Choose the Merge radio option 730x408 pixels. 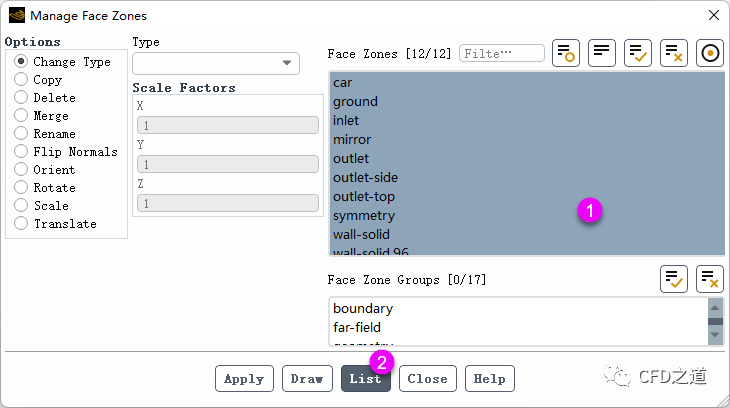click(x=21, y=116)
